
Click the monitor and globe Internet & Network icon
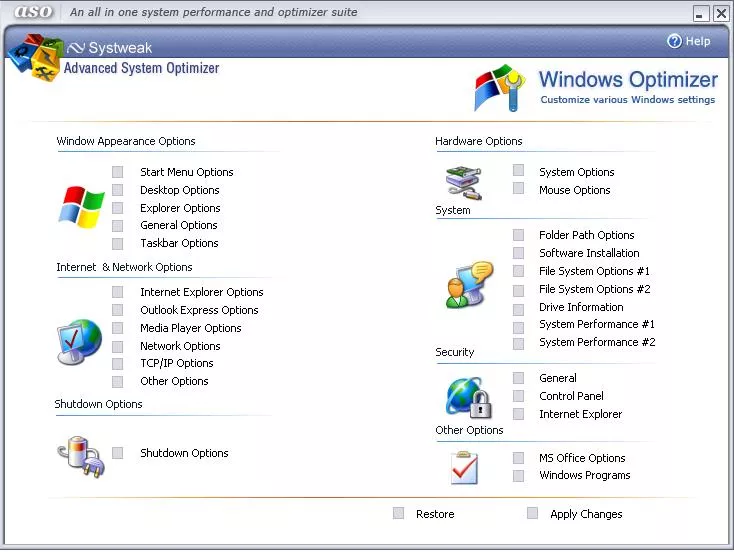pos(79,342)
